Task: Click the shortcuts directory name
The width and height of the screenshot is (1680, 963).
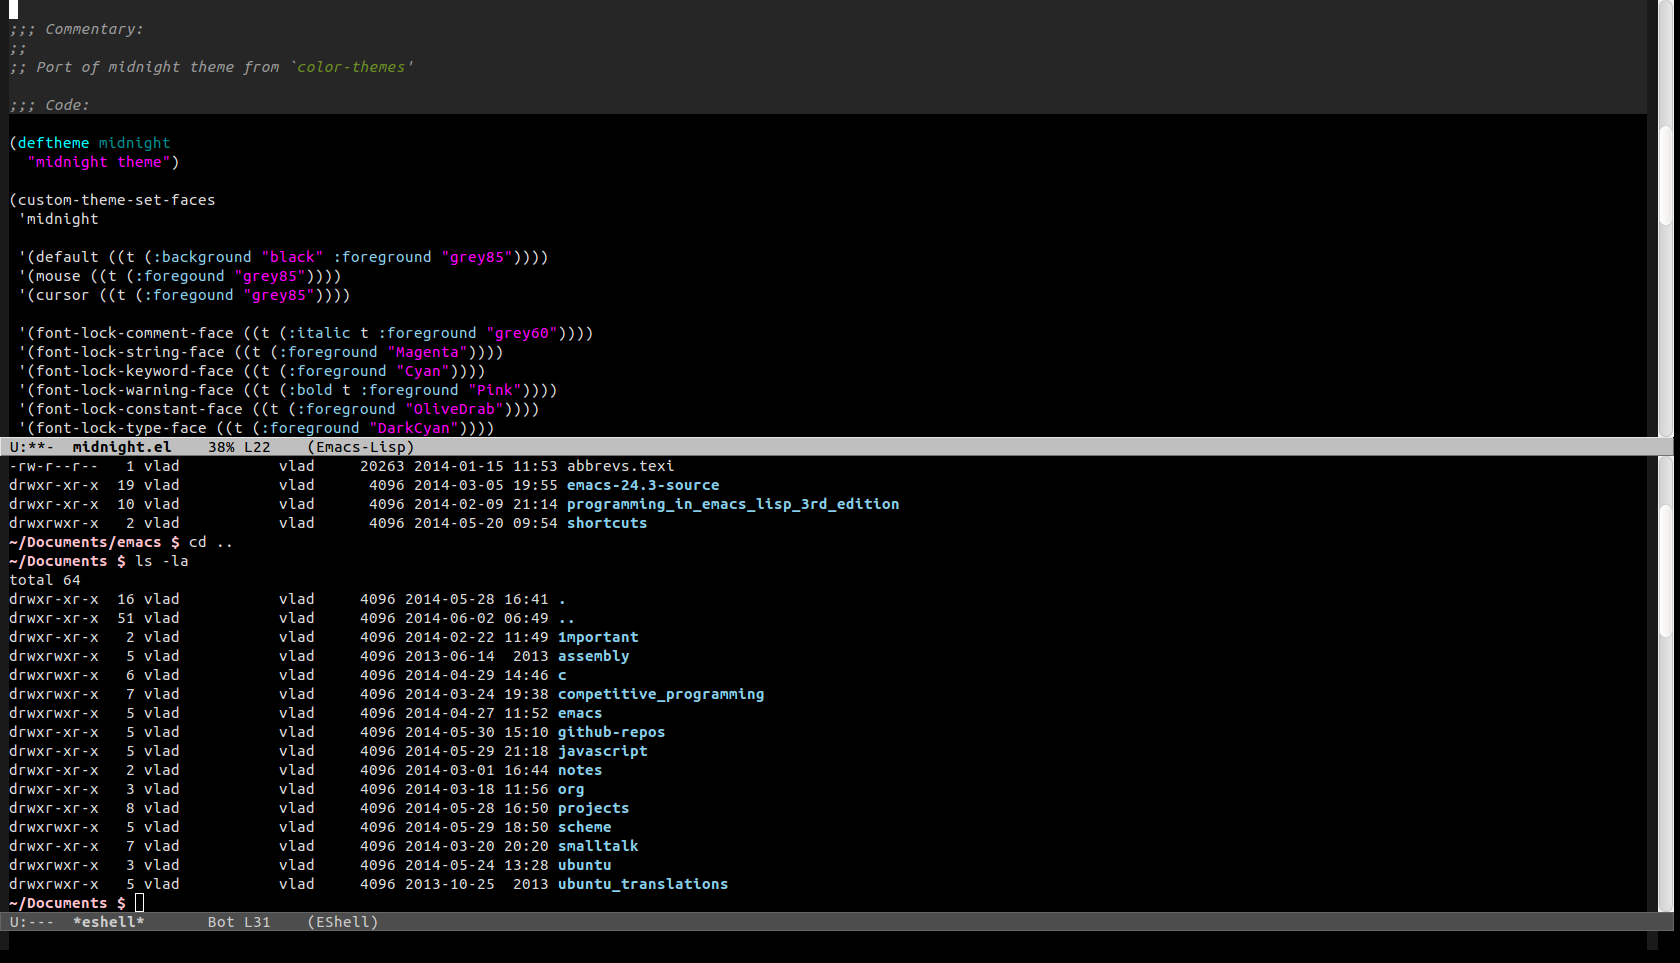Action: 607,523
